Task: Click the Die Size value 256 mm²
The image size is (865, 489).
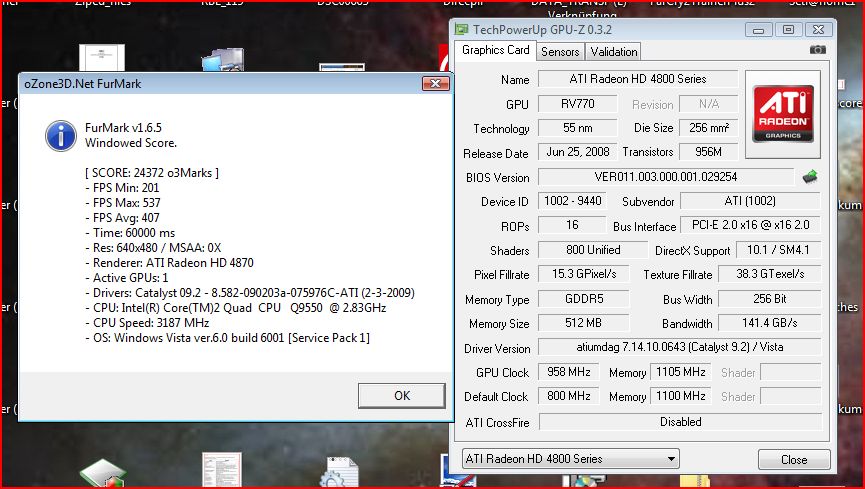Action: (x=708, y=128)
